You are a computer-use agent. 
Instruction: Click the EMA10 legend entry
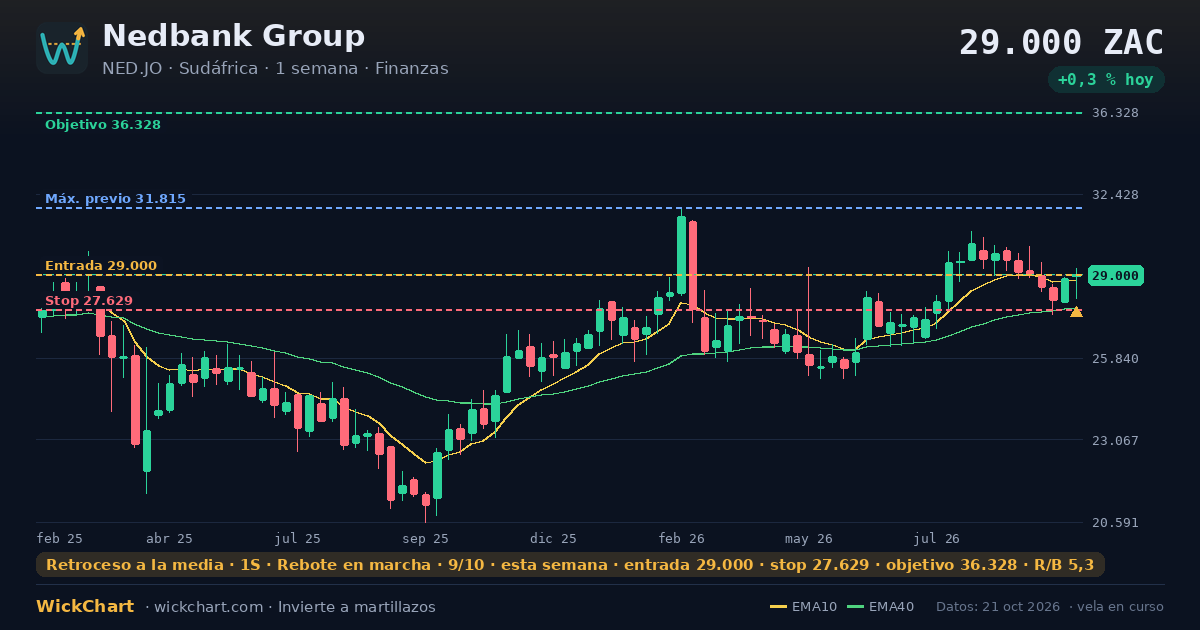[803, 607]
